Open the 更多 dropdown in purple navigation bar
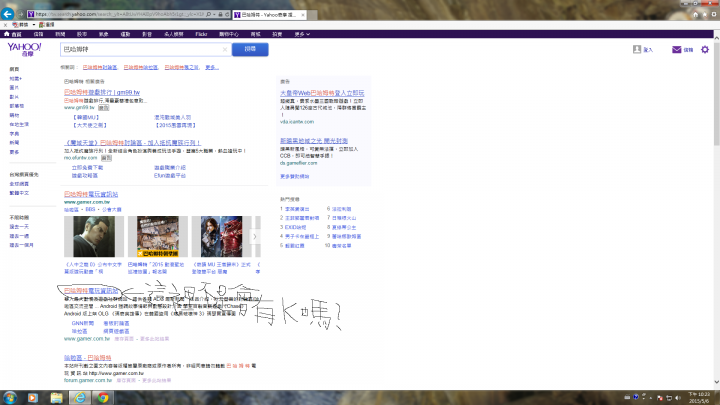 pos(302,34)
